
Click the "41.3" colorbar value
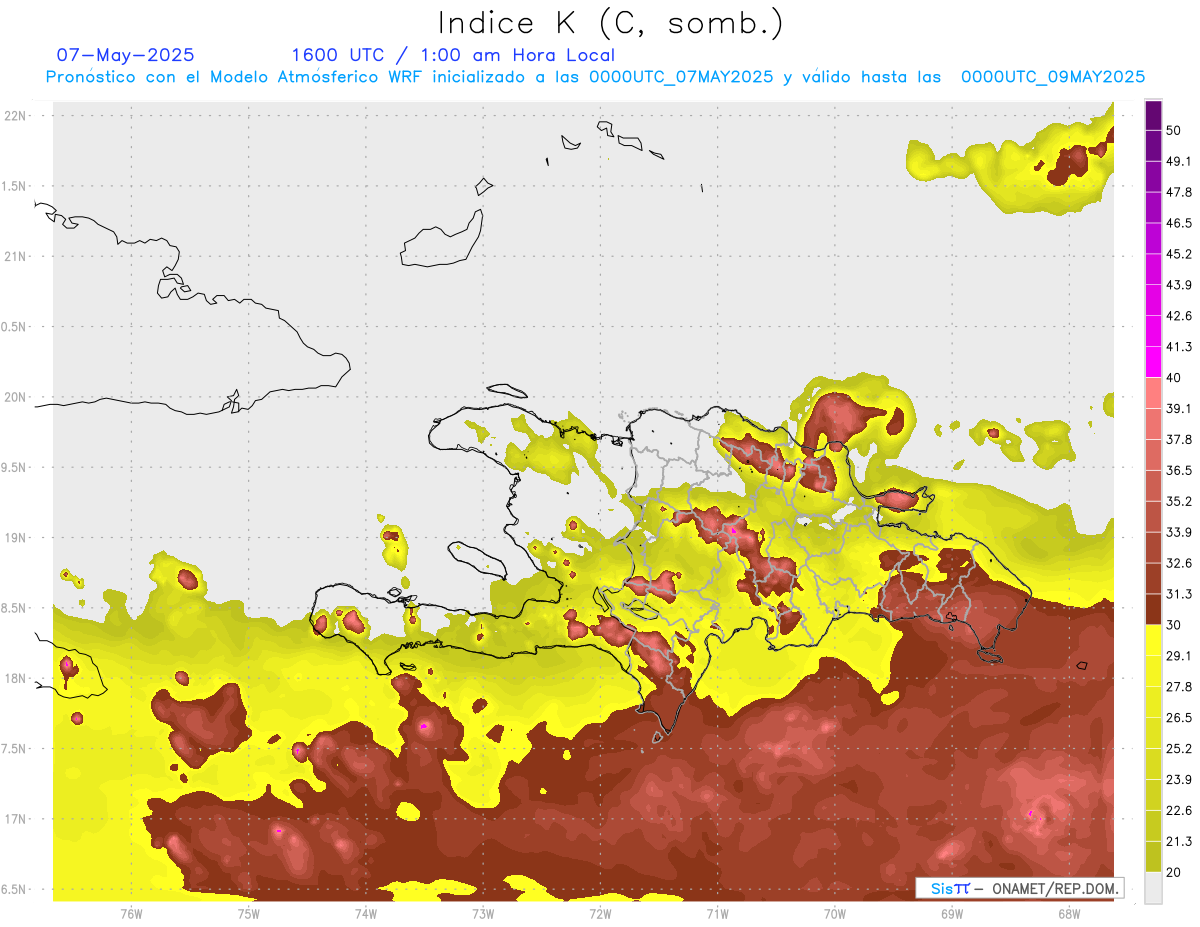tap(1178, 347)
